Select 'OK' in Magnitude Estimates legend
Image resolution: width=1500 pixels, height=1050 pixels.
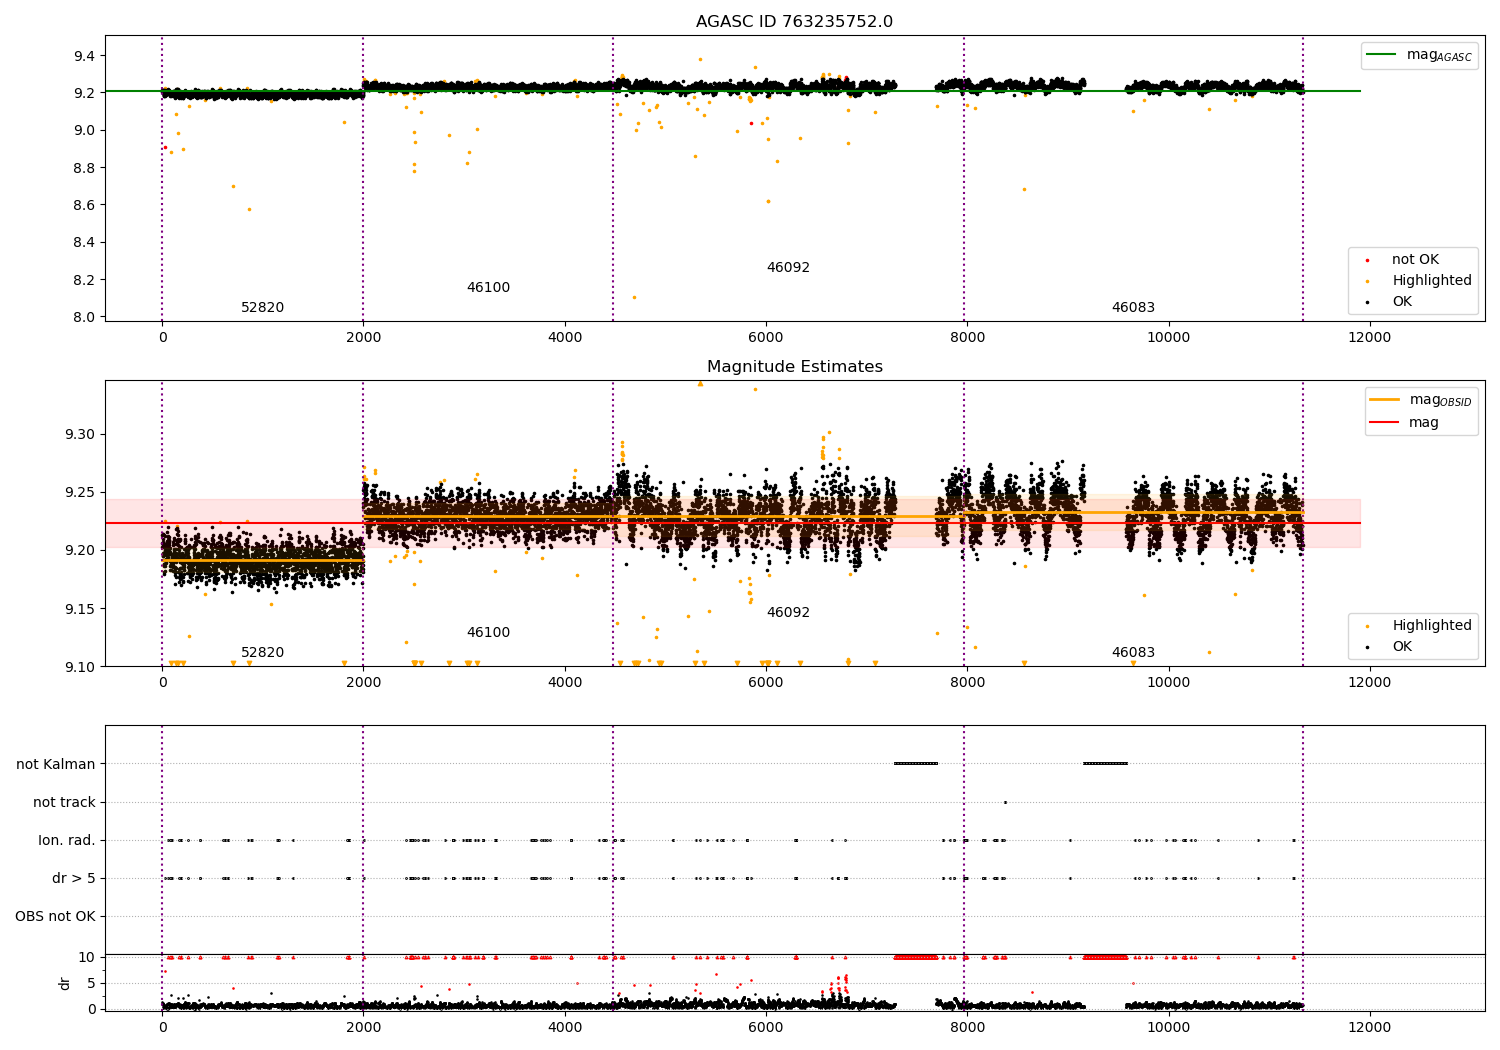1402,647
